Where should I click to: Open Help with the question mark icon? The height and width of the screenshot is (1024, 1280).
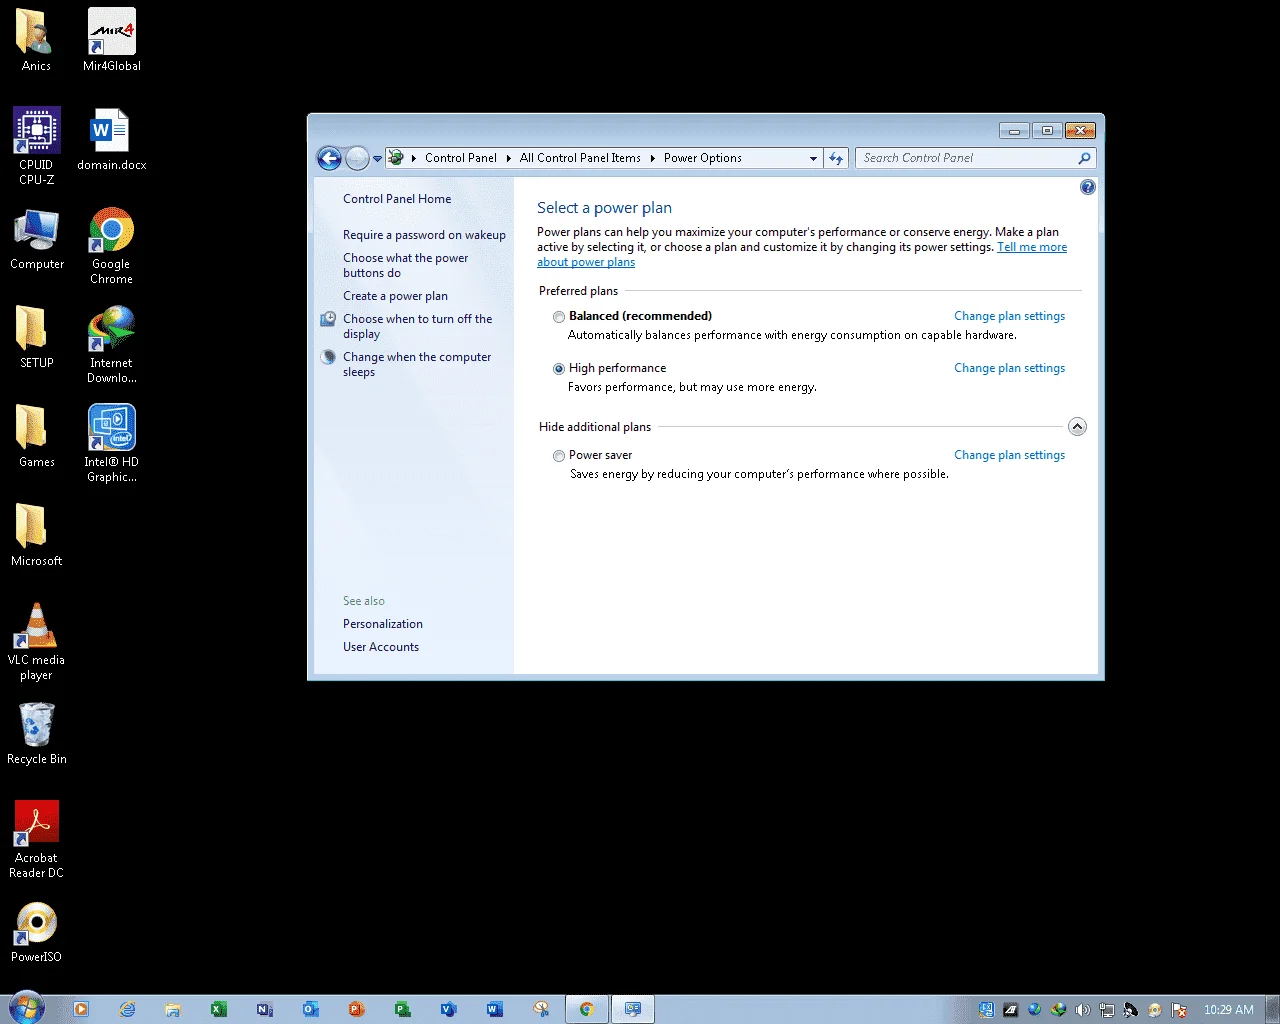point(1088,187)
